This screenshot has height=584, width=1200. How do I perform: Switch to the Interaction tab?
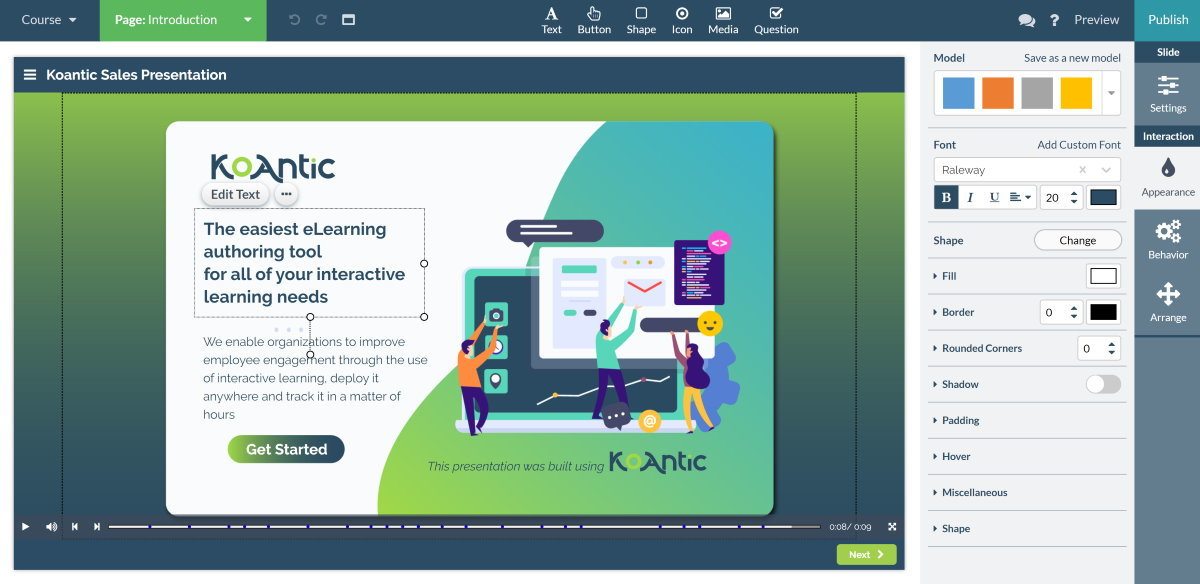pos(1167,136)
